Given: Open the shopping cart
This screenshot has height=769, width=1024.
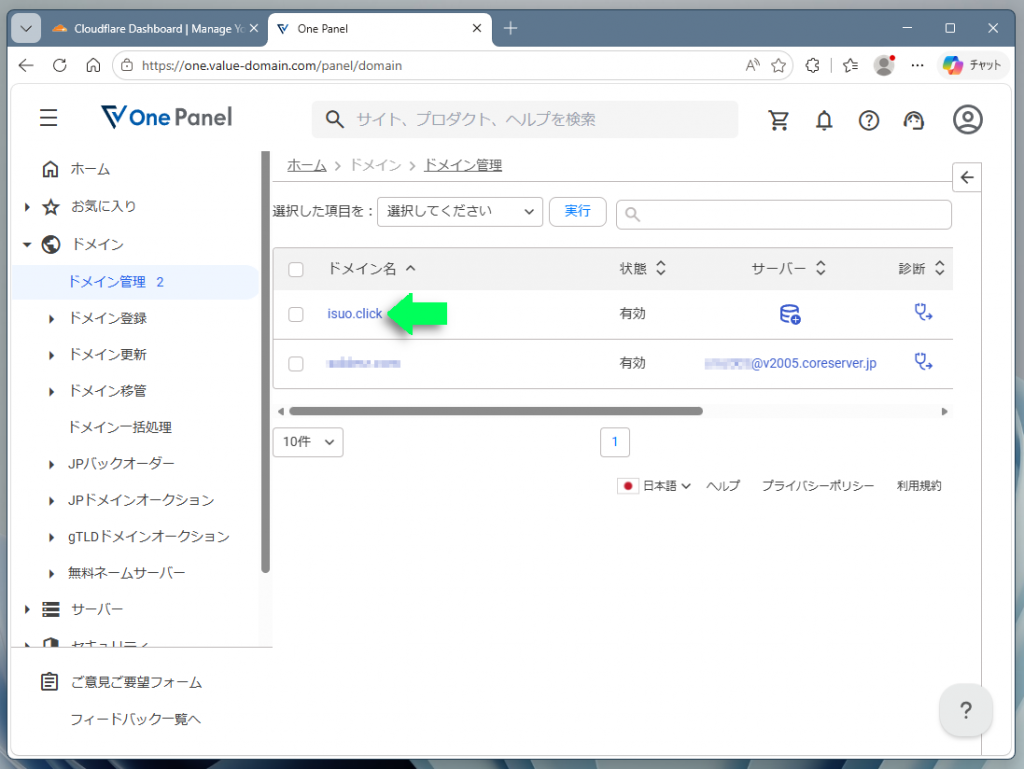Looking at the screenshot, I should click(x=778, y=120).
